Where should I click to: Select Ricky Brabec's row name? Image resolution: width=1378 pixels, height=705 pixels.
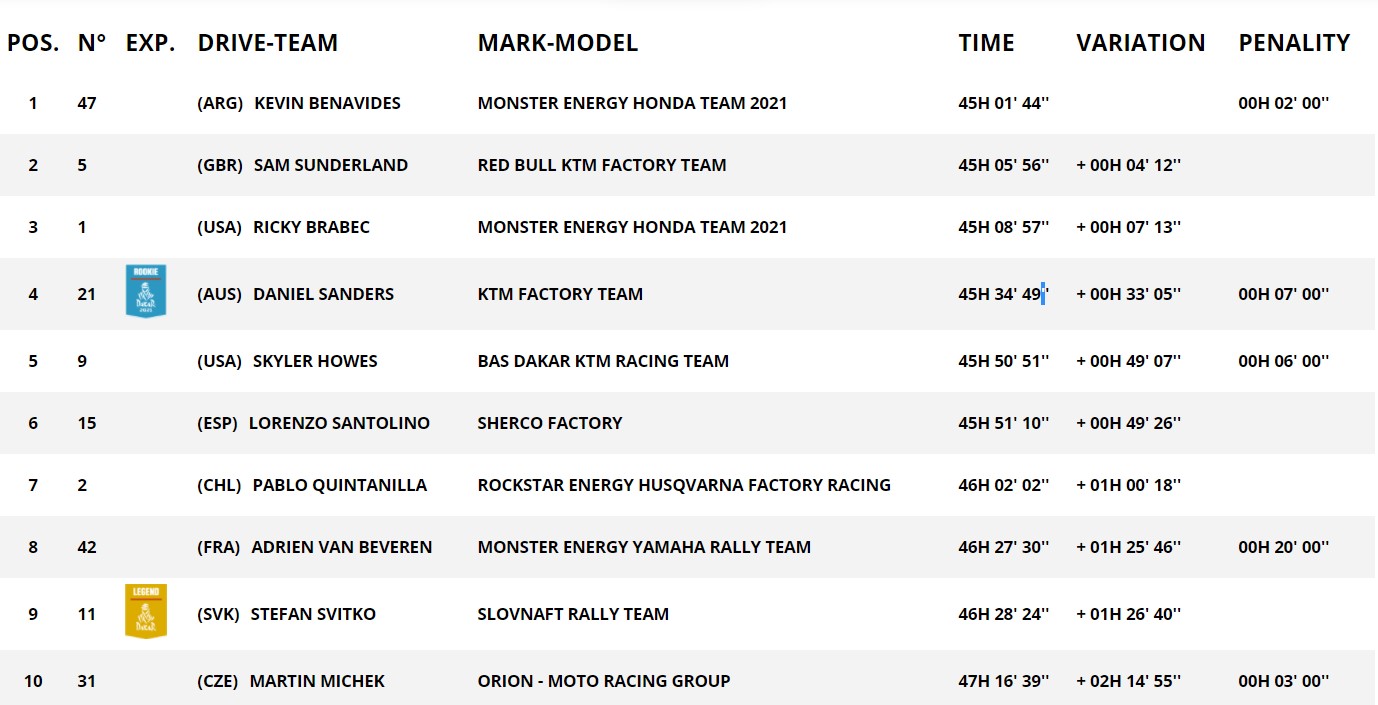[311, 227]
